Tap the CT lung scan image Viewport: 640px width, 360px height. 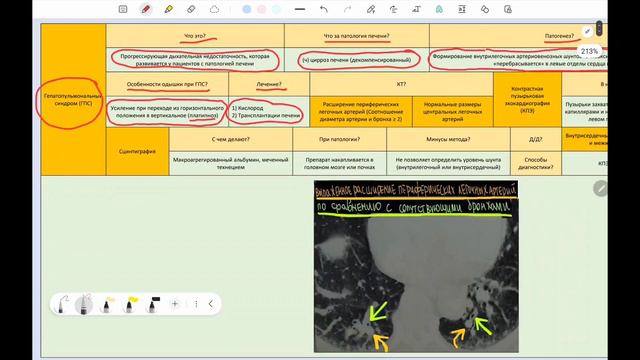click(x=416, y=267)
